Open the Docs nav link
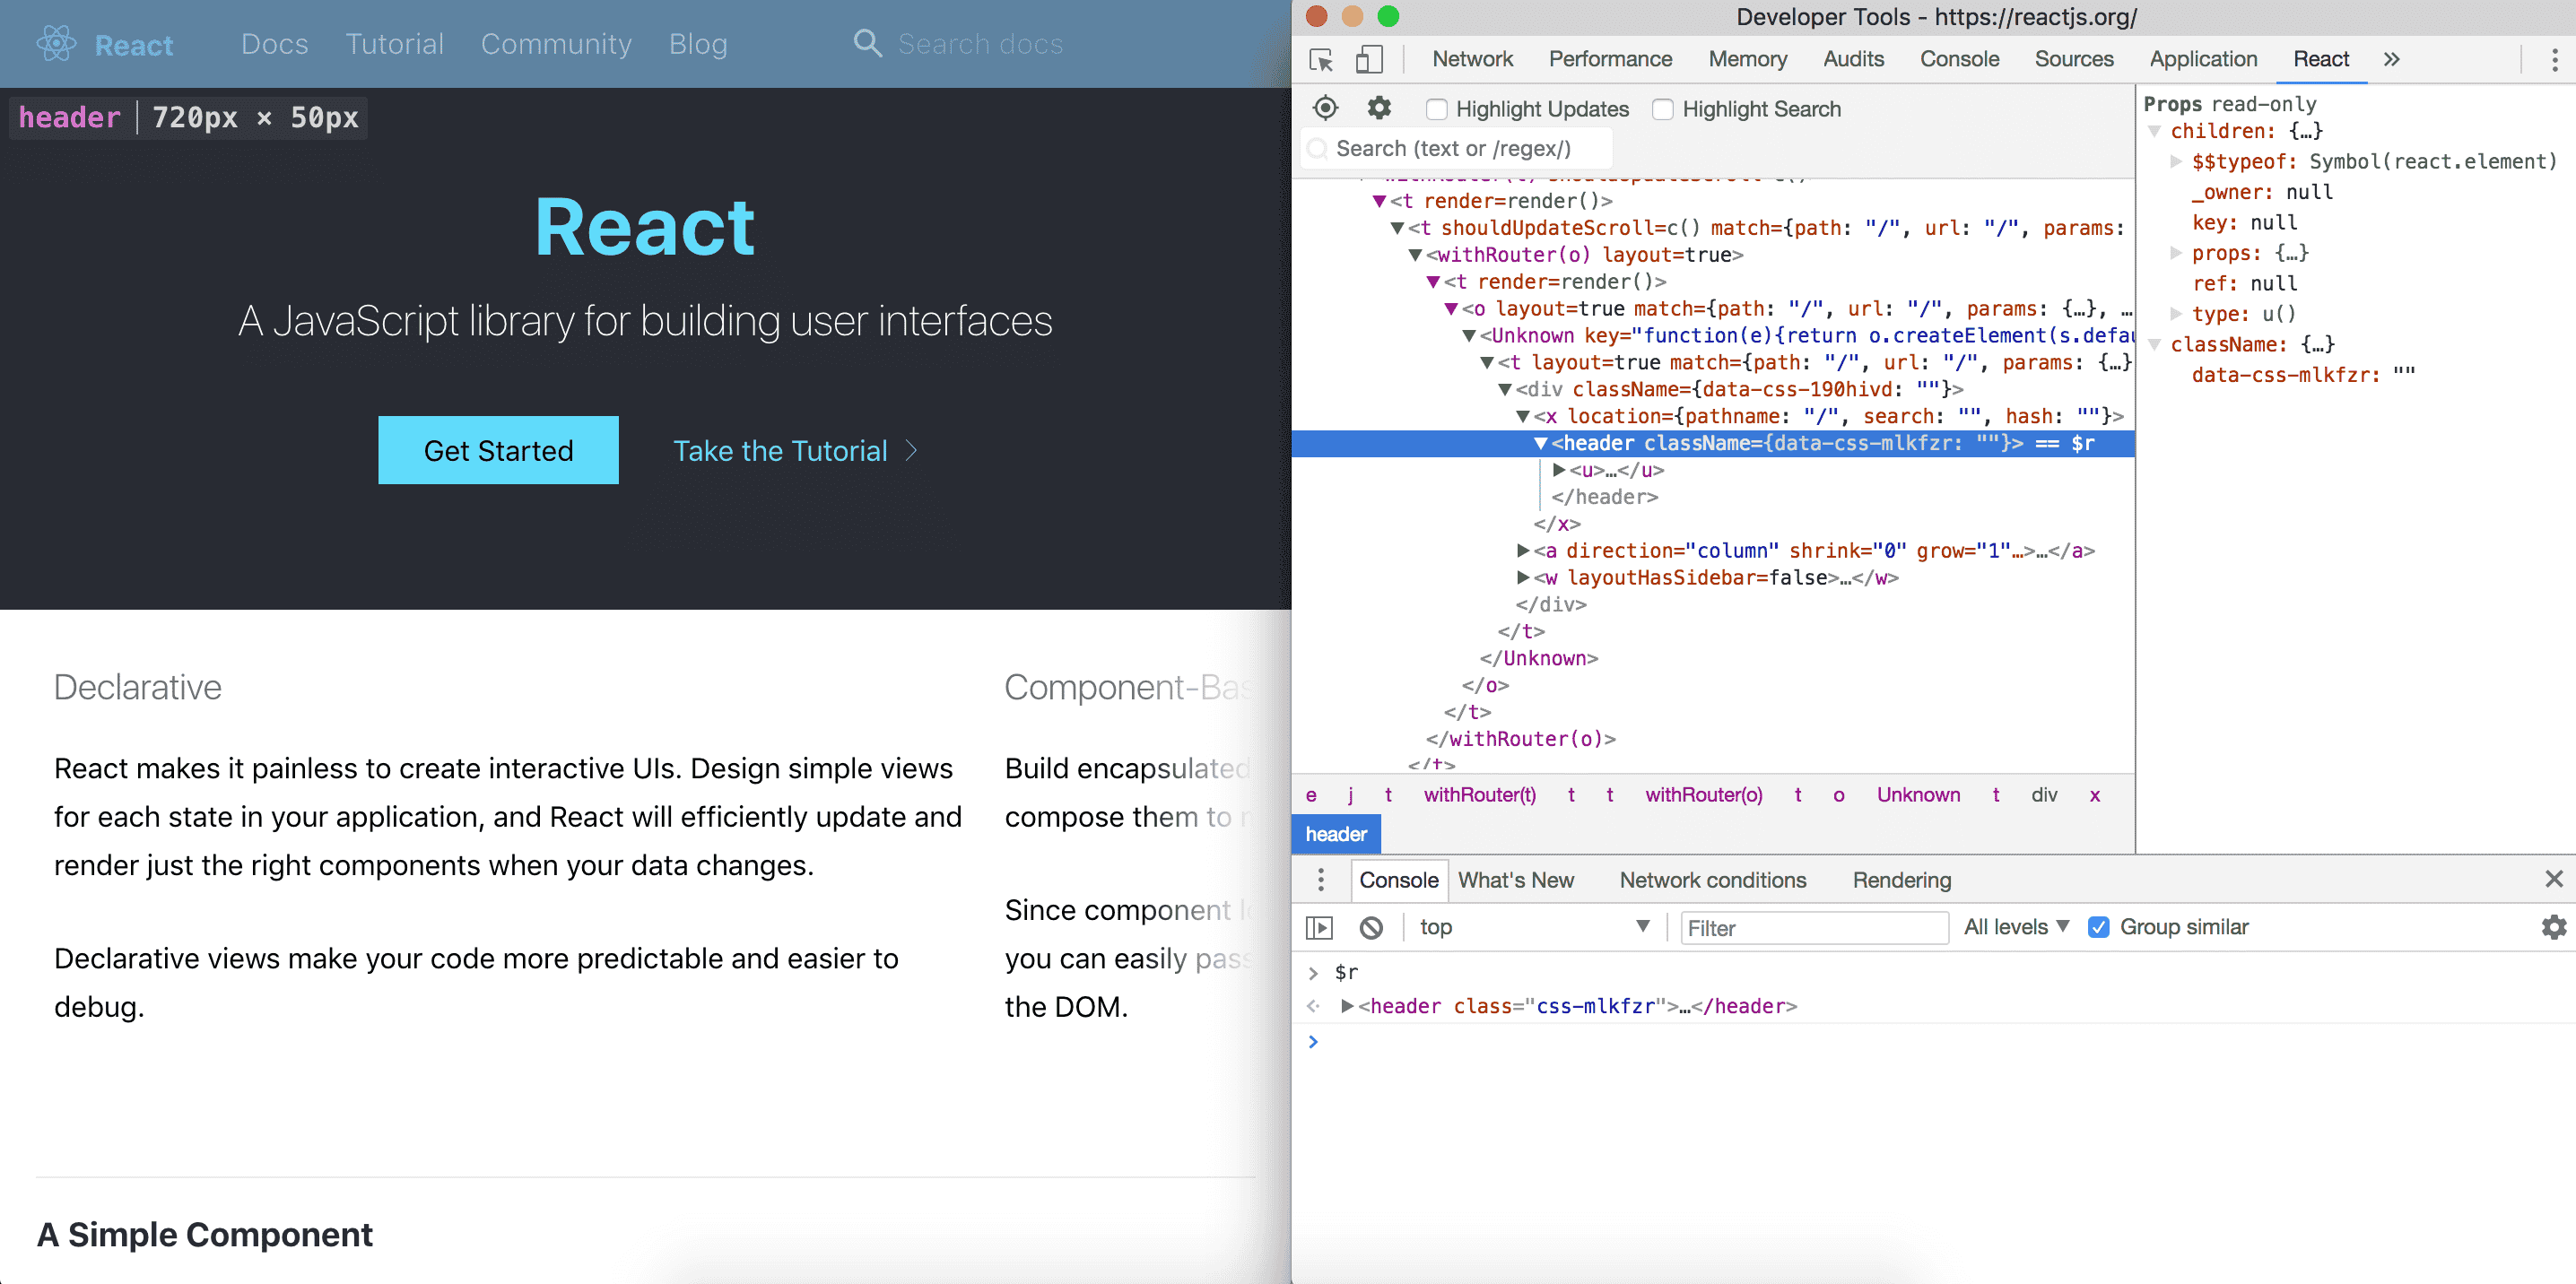The image size is (2576, 1284). click(x=274, y=44)
